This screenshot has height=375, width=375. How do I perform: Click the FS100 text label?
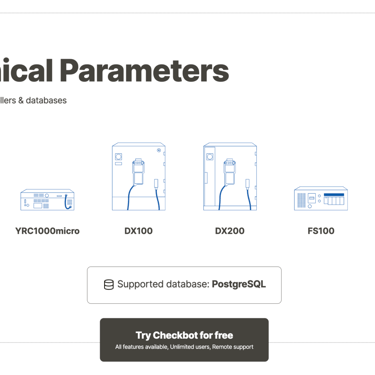point(321,231)
